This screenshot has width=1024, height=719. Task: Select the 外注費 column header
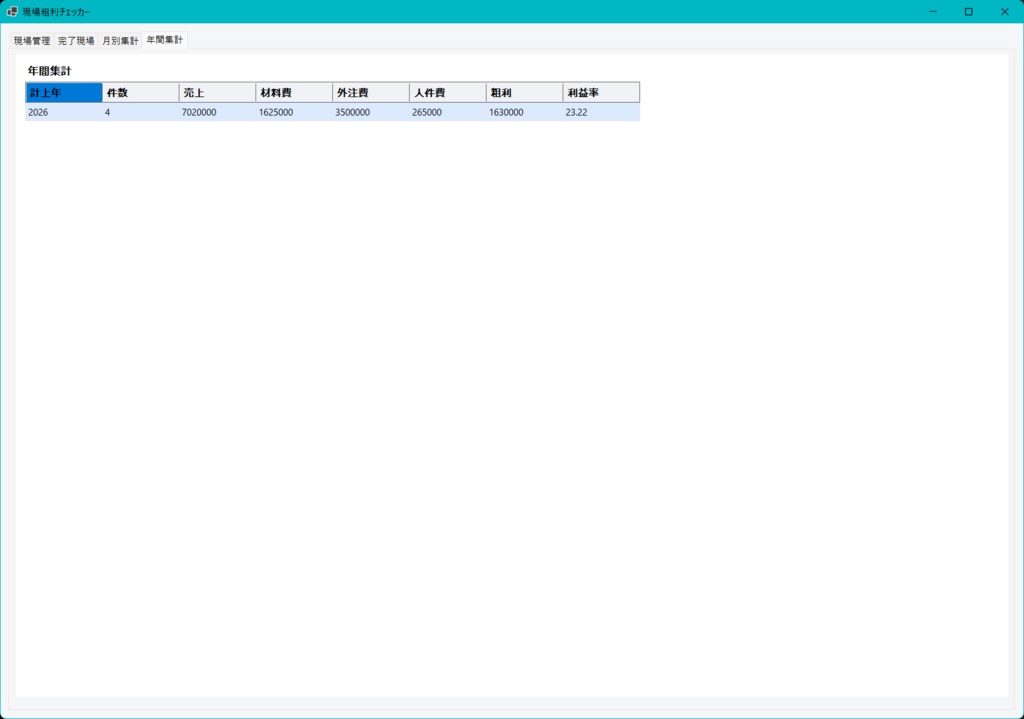[371, 93]
